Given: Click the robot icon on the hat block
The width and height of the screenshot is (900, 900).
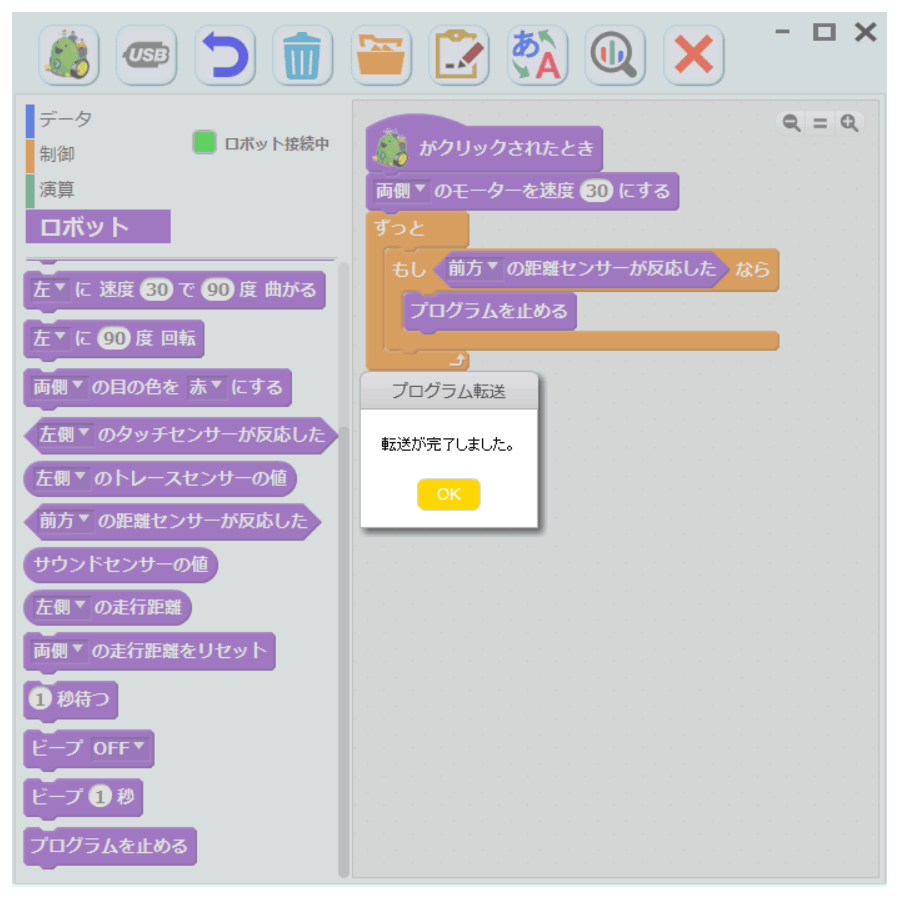Looking at the screenshot, I should [x=391, y=148].
